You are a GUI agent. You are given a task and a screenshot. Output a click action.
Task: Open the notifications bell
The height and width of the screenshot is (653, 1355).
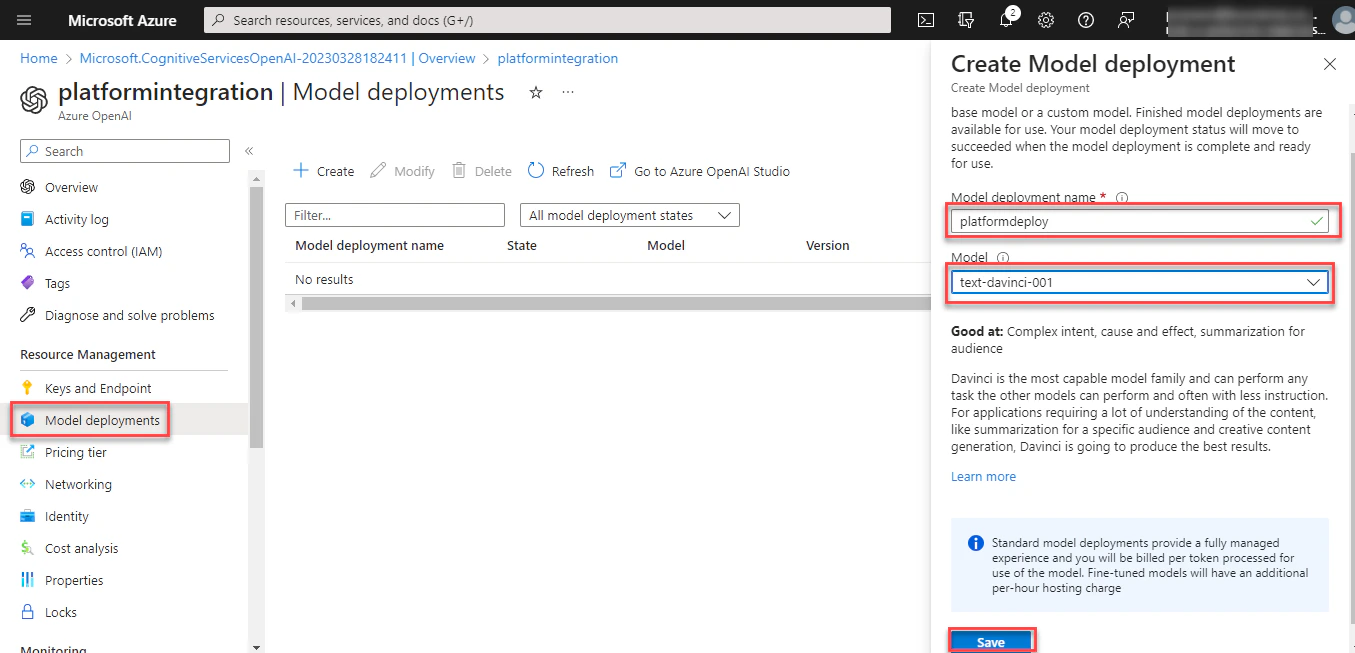click(1007, 20)
